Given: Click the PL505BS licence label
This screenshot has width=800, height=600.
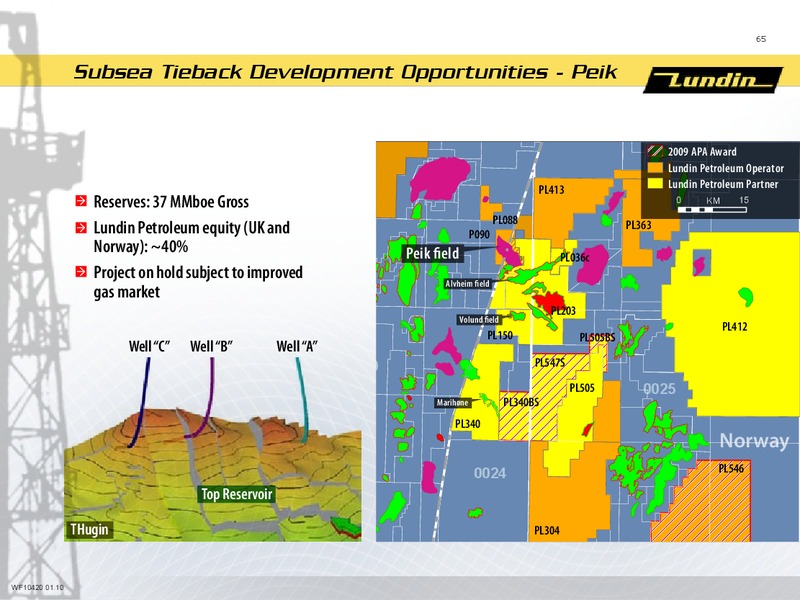Looking at the screenshot, I should click(x=597, y=338).
